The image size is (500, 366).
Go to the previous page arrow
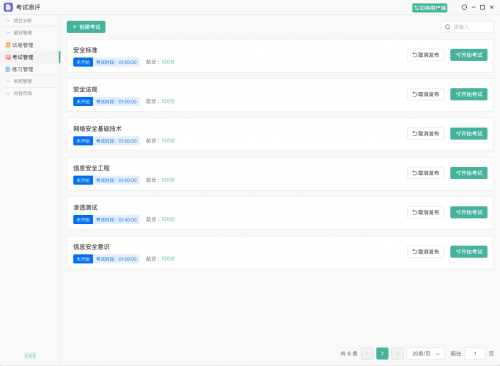(367, 353)
